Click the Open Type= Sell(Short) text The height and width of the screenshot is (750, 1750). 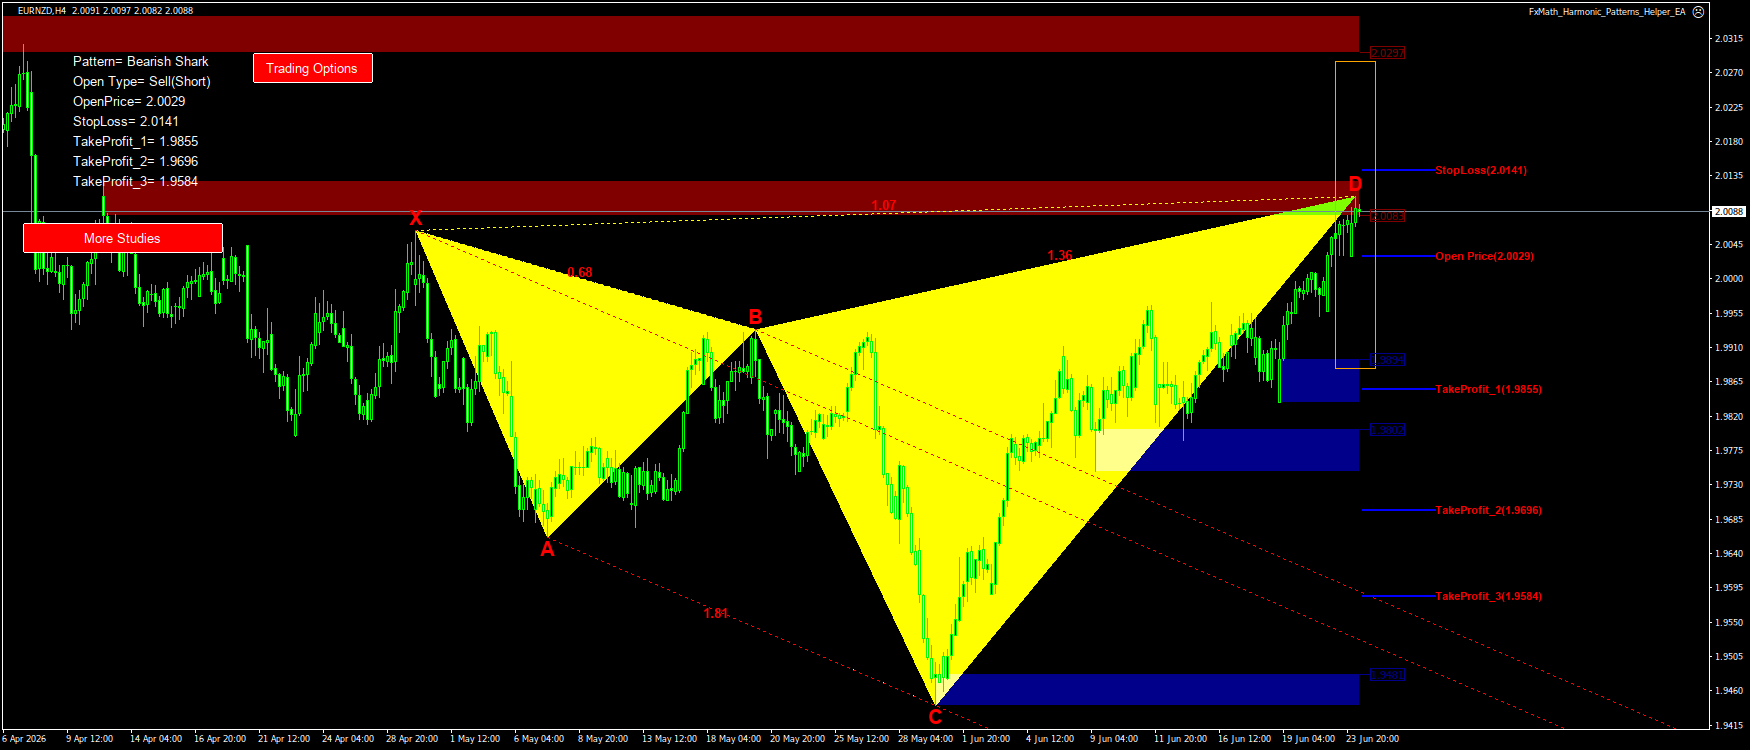pos(142,81)
